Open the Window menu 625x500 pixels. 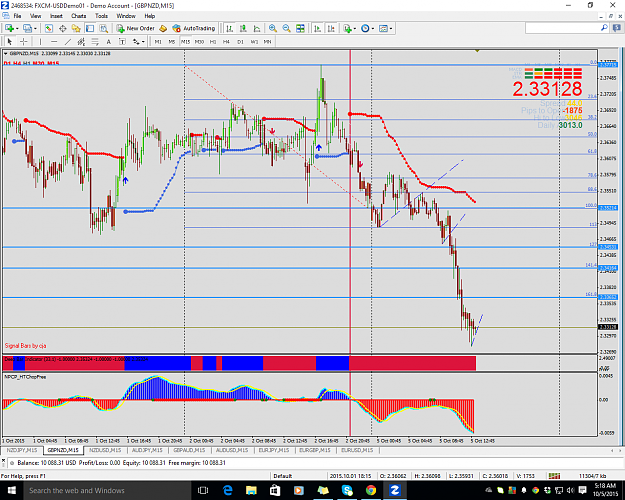(x=126, y=16)
